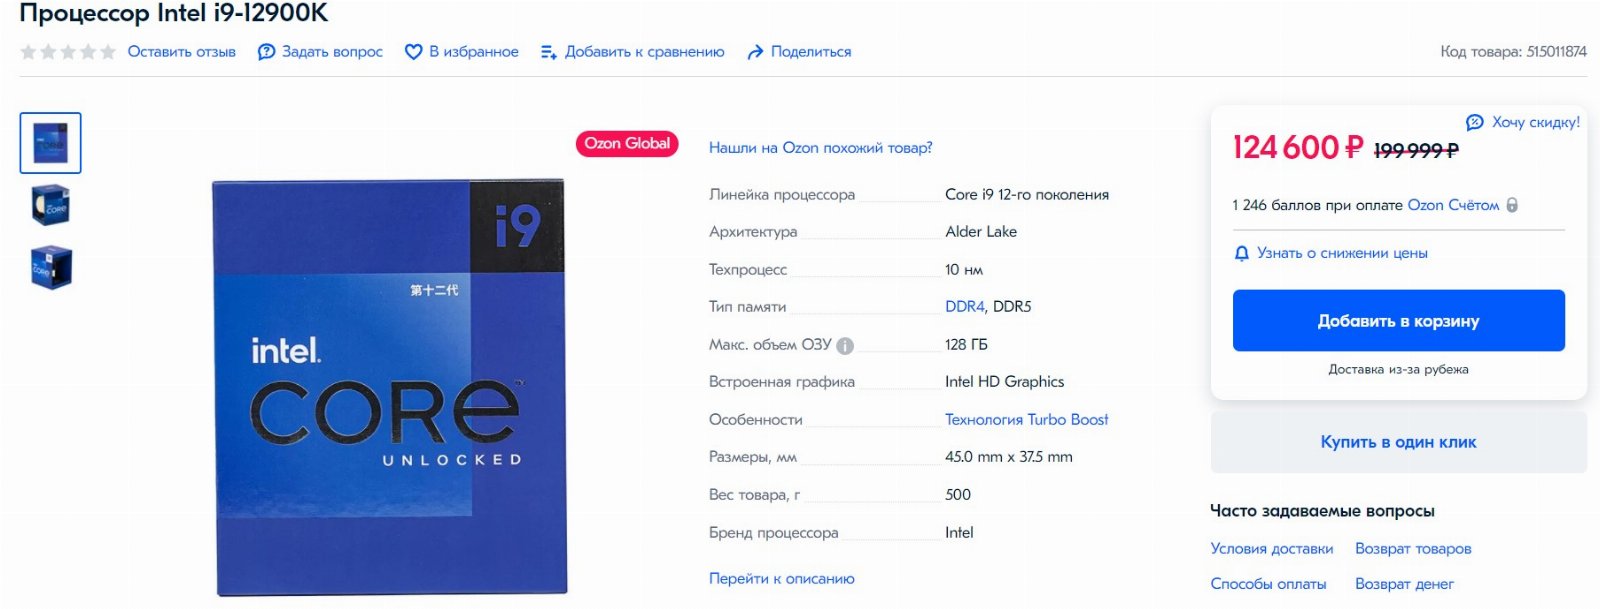The height and width of the screenshot is (609, 1600).
Task: Click the lock icon near Ozon Счётом
Action: point(1512,205)
